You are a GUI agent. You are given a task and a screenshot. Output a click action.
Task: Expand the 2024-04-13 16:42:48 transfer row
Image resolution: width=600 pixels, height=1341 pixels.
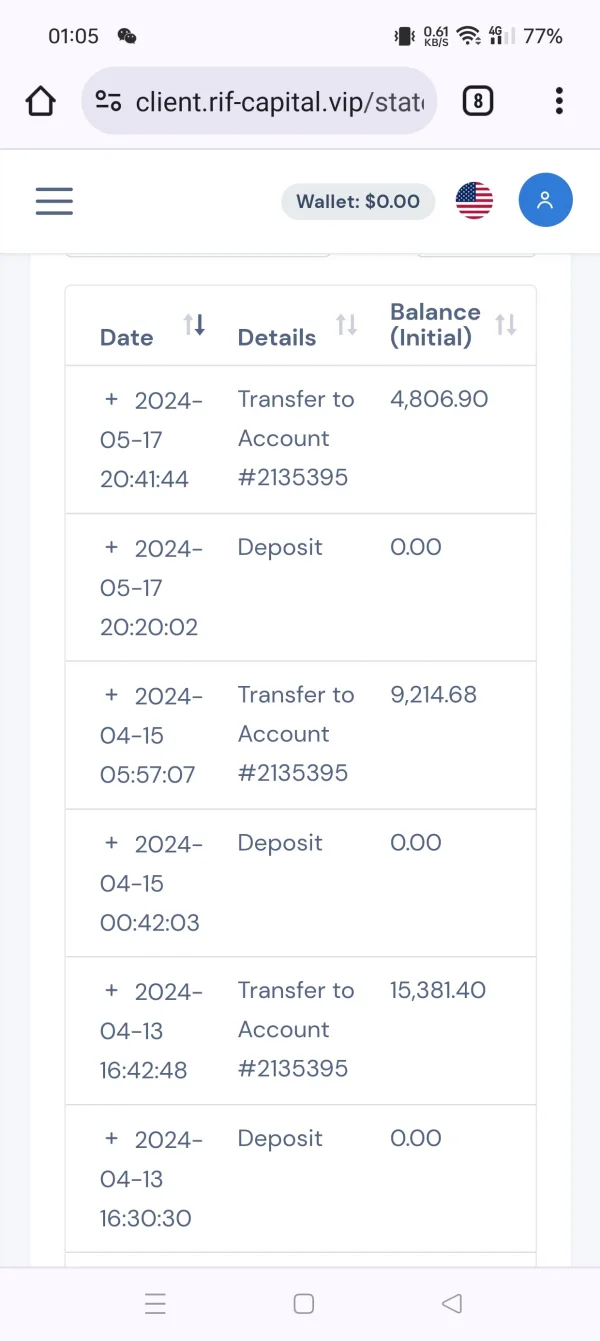click(x=112, y=991)
